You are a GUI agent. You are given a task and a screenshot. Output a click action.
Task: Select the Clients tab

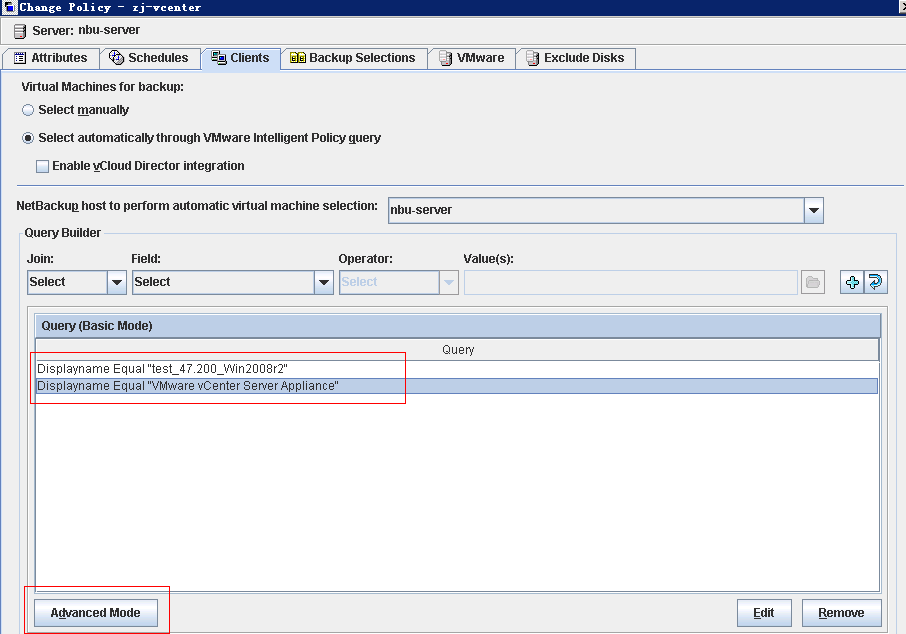[240, 58]
